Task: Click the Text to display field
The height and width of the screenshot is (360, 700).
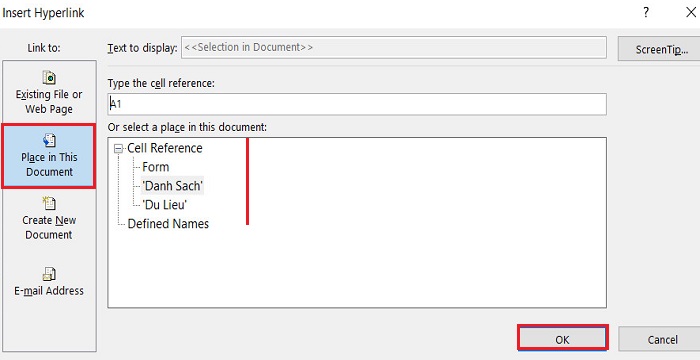Action: pyautogui.click(x=394, y=47)
